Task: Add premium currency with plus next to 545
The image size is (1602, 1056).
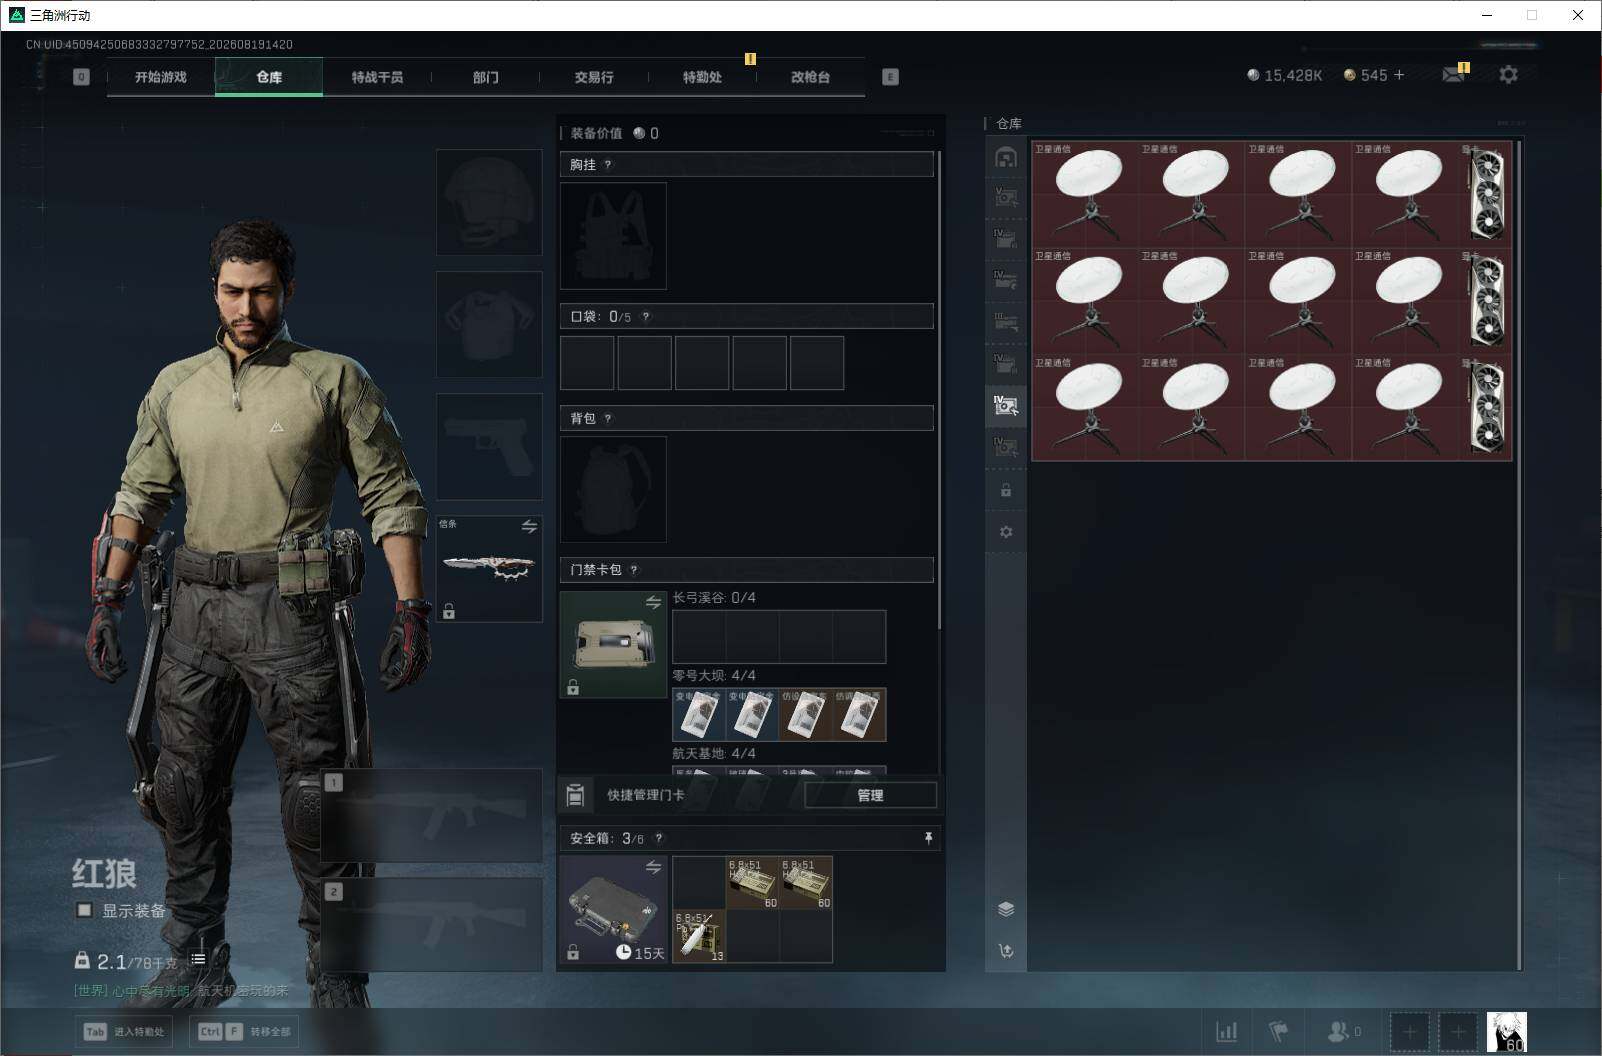Action: tap(1399, 75)
